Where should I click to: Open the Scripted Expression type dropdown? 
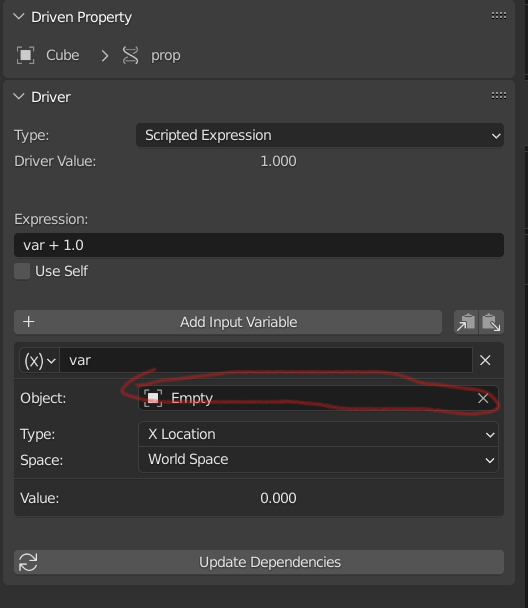[320, 135]
